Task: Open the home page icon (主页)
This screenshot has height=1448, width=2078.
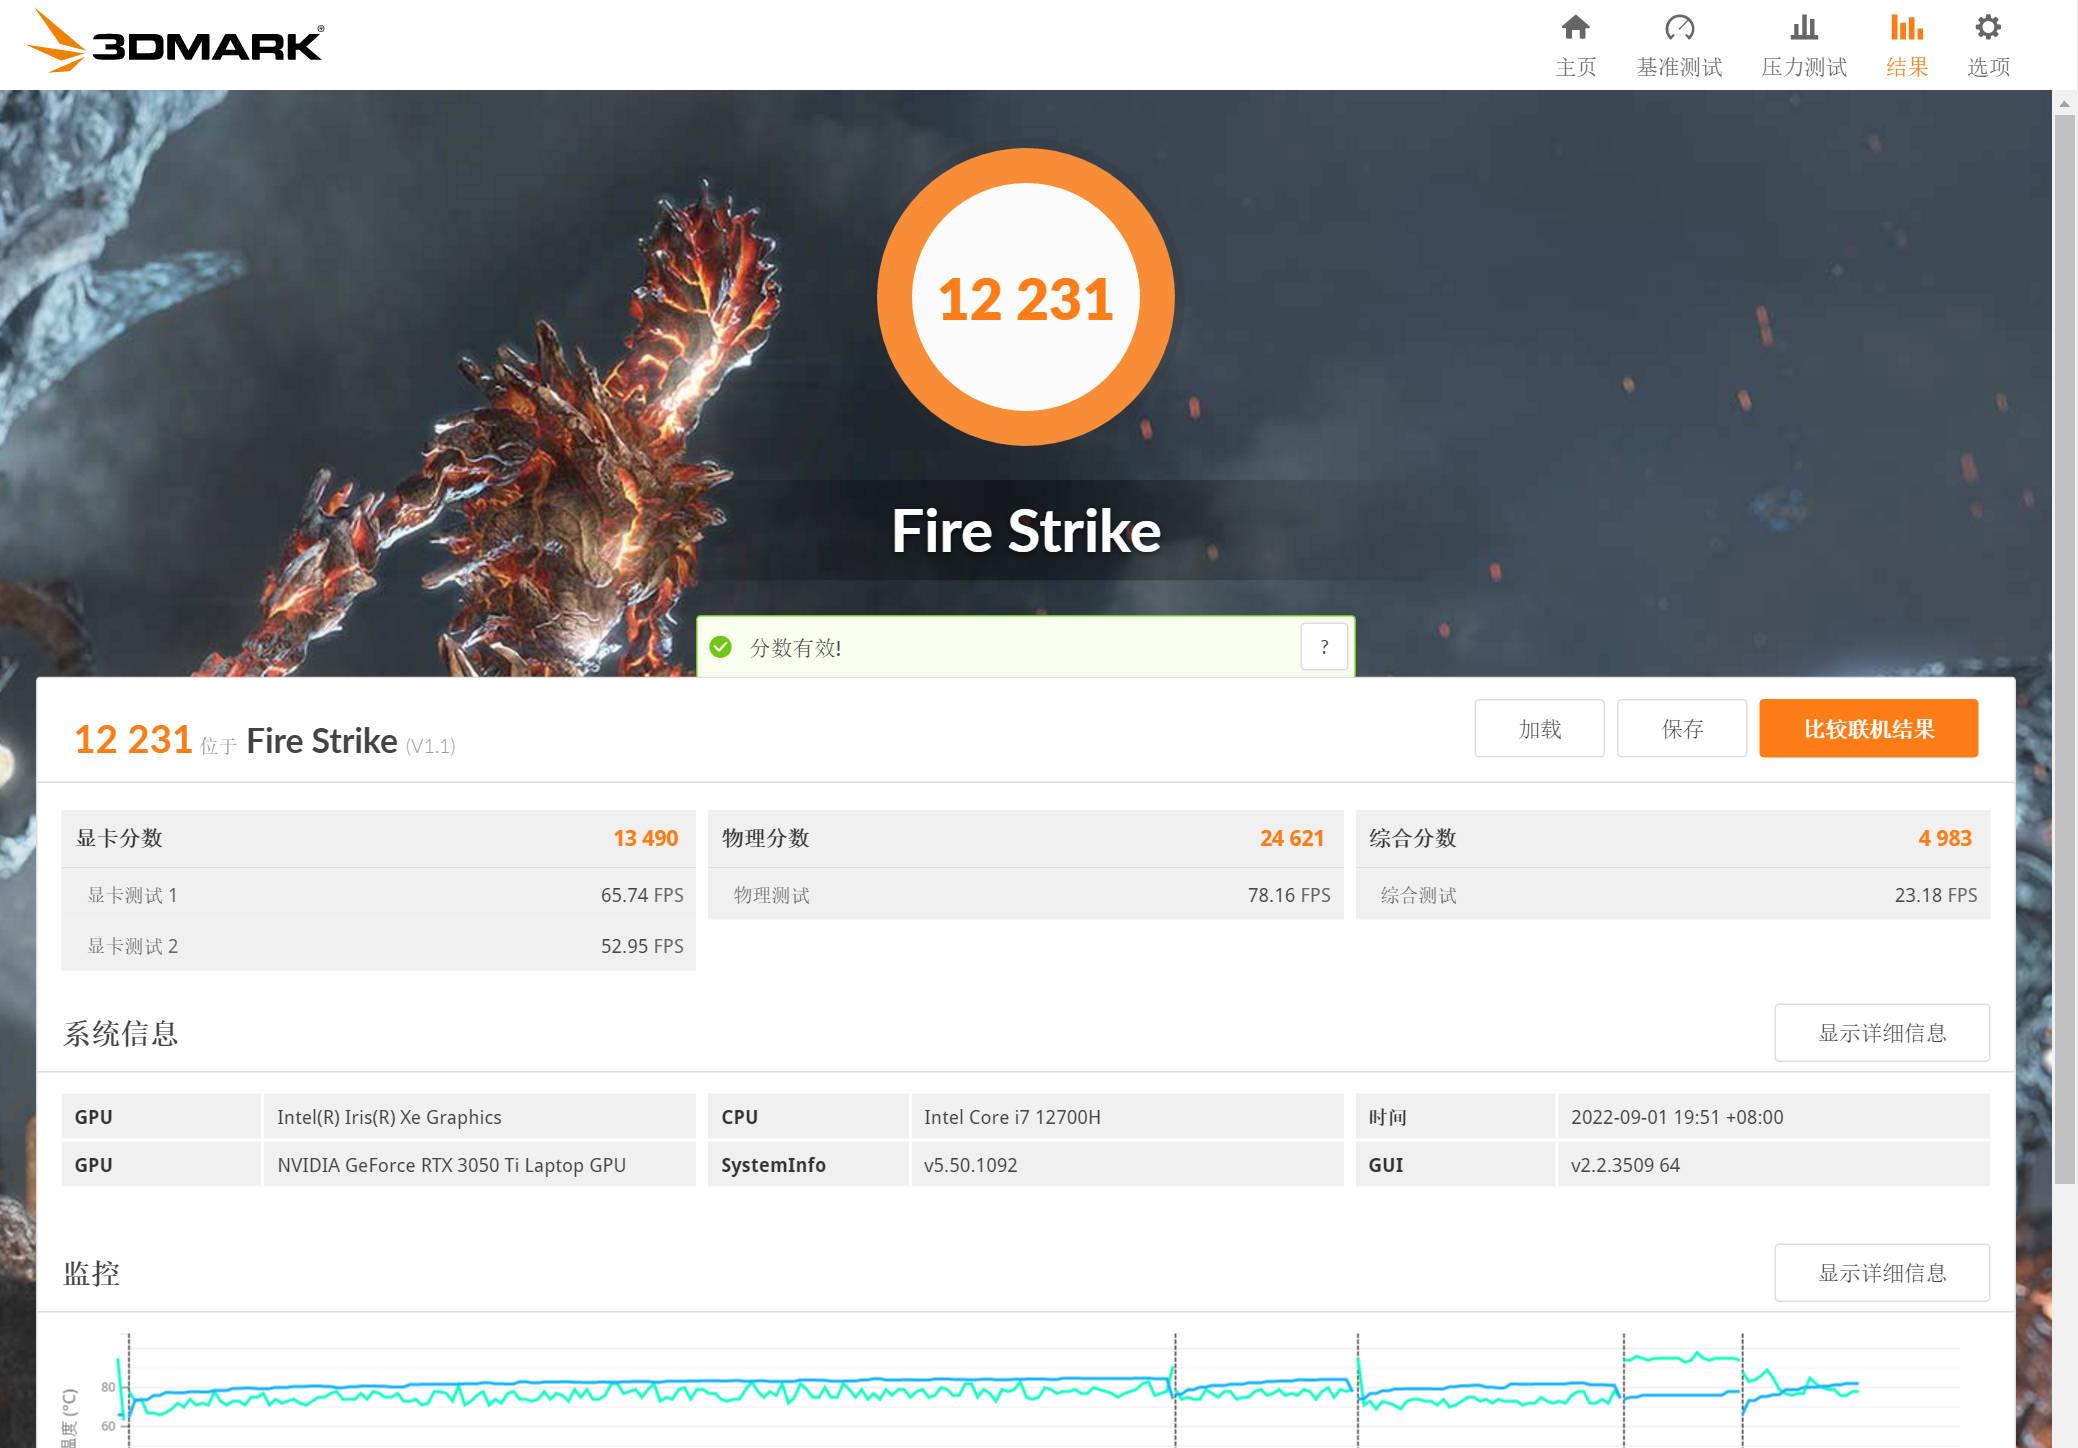Action: click(1575, 27)
